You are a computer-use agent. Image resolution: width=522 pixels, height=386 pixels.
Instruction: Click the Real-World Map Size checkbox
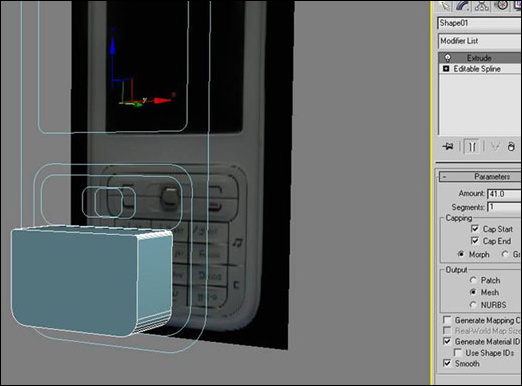pos(447,331)
